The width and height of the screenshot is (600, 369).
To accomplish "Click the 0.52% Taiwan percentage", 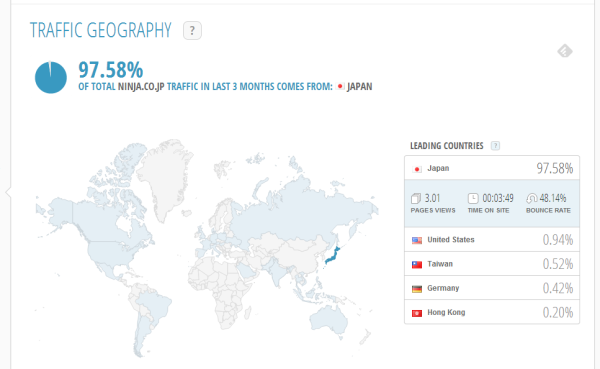I will [558, 264].
